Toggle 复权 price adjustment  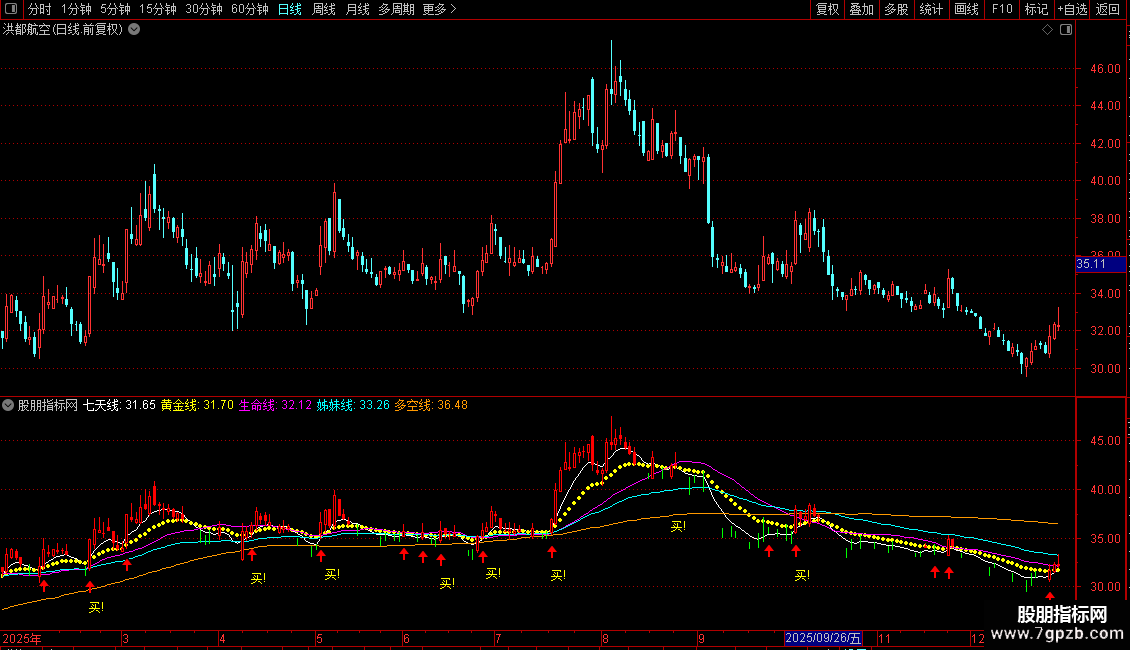(827, 10)
